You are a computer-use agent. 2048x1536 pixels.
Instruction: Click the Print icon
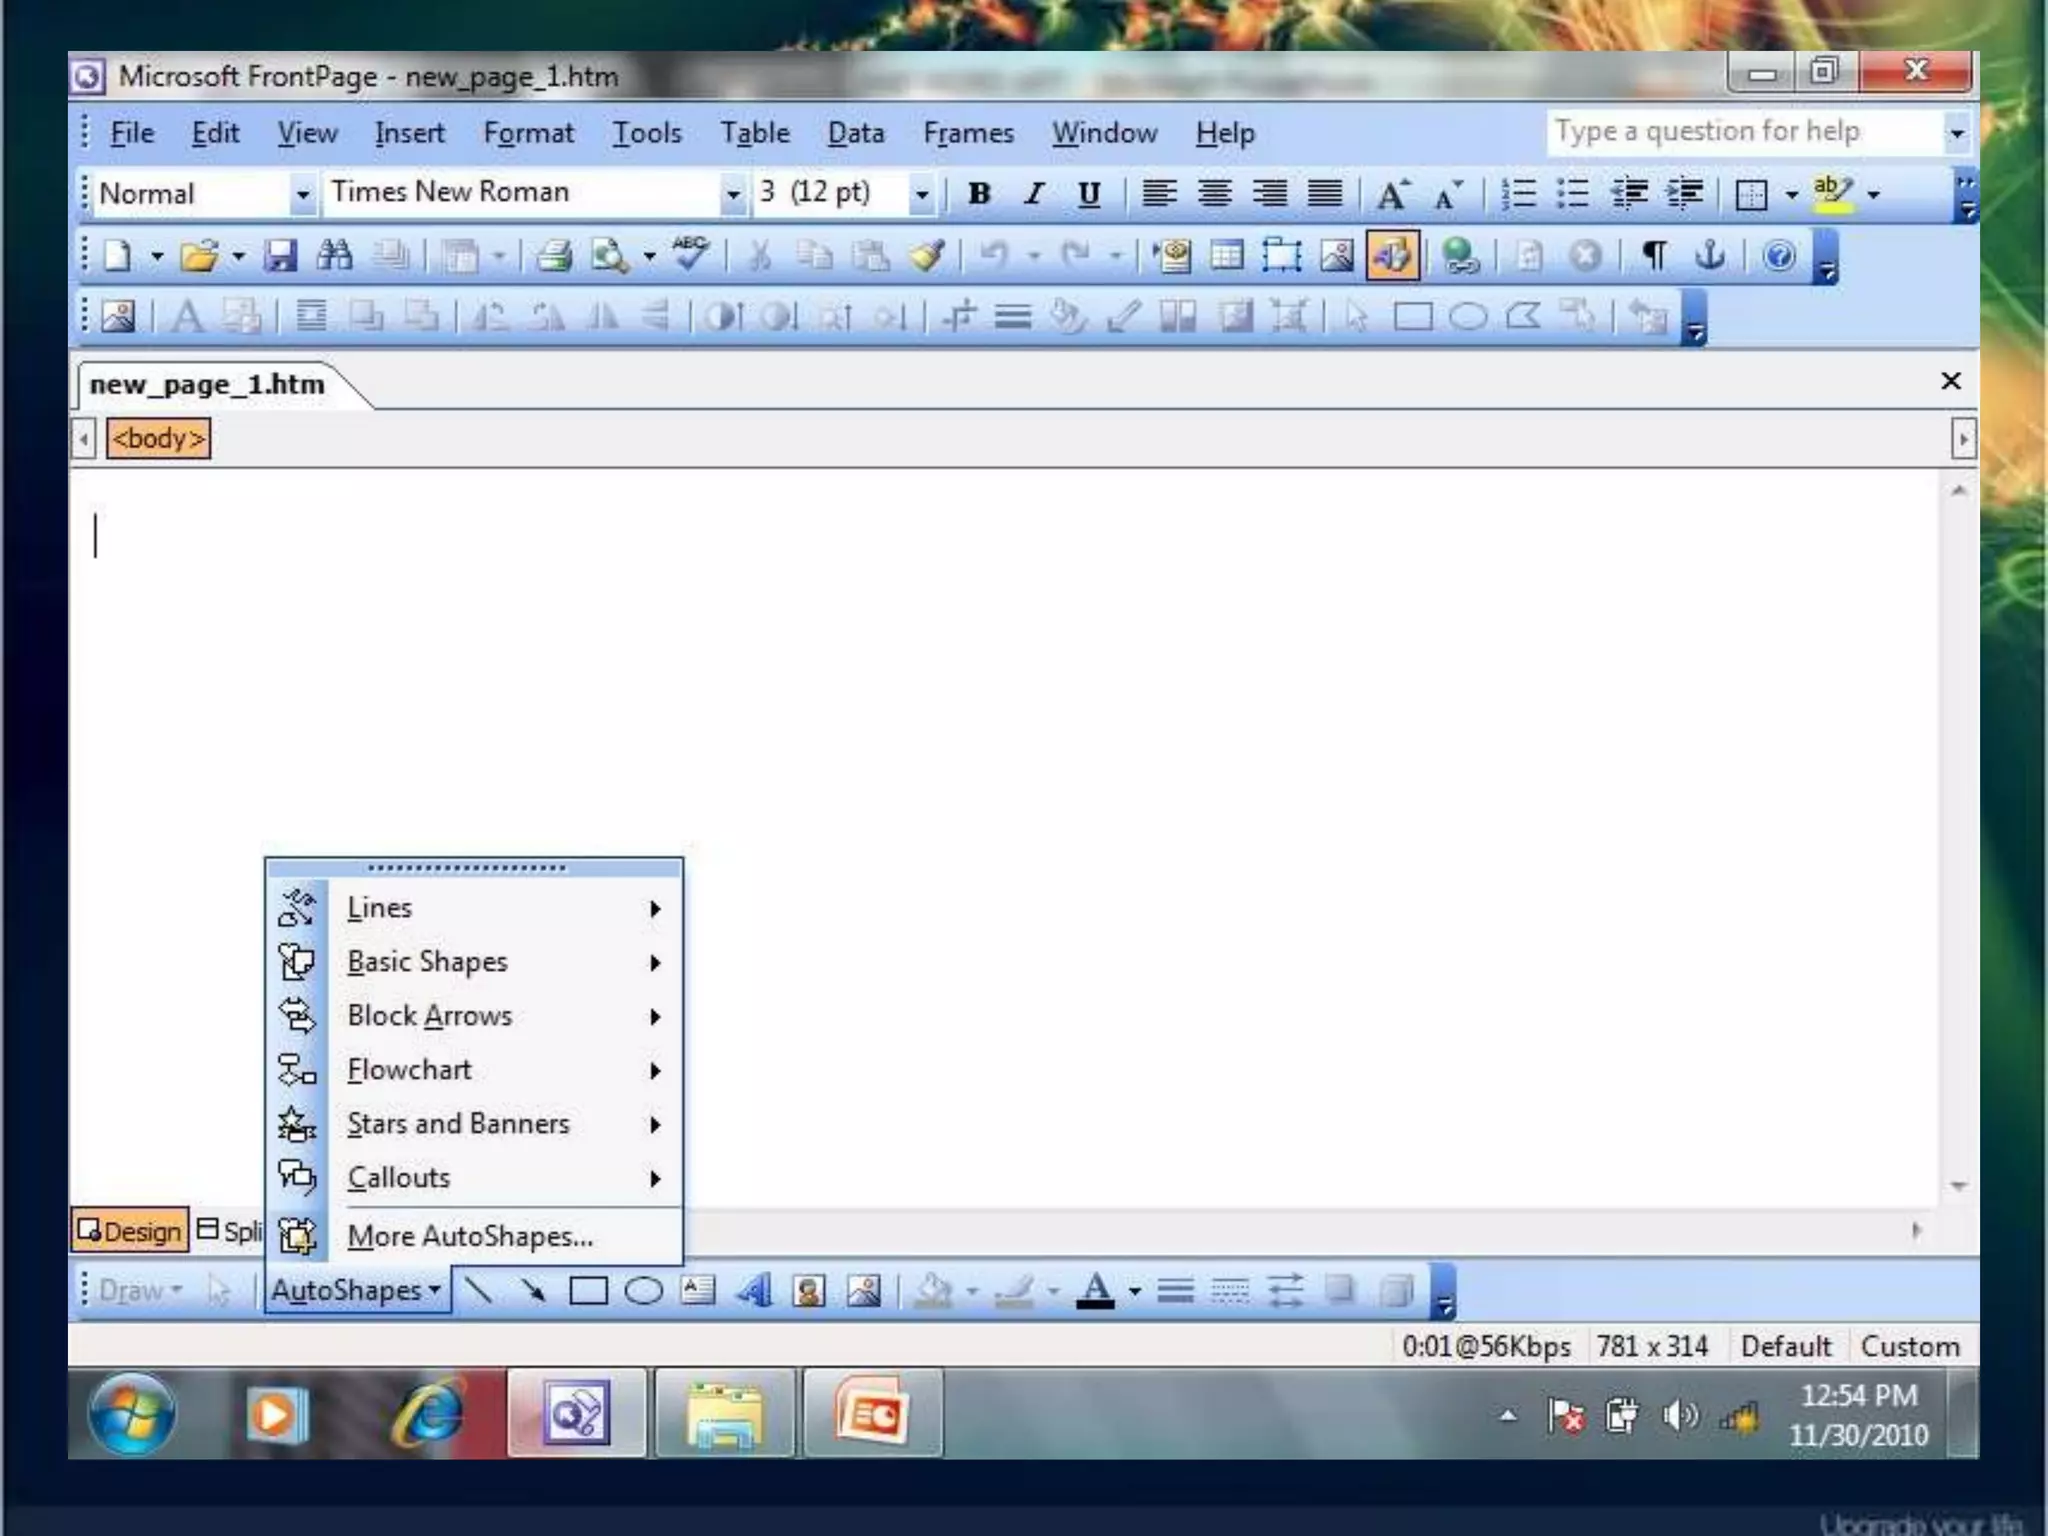tap(553, 256)
